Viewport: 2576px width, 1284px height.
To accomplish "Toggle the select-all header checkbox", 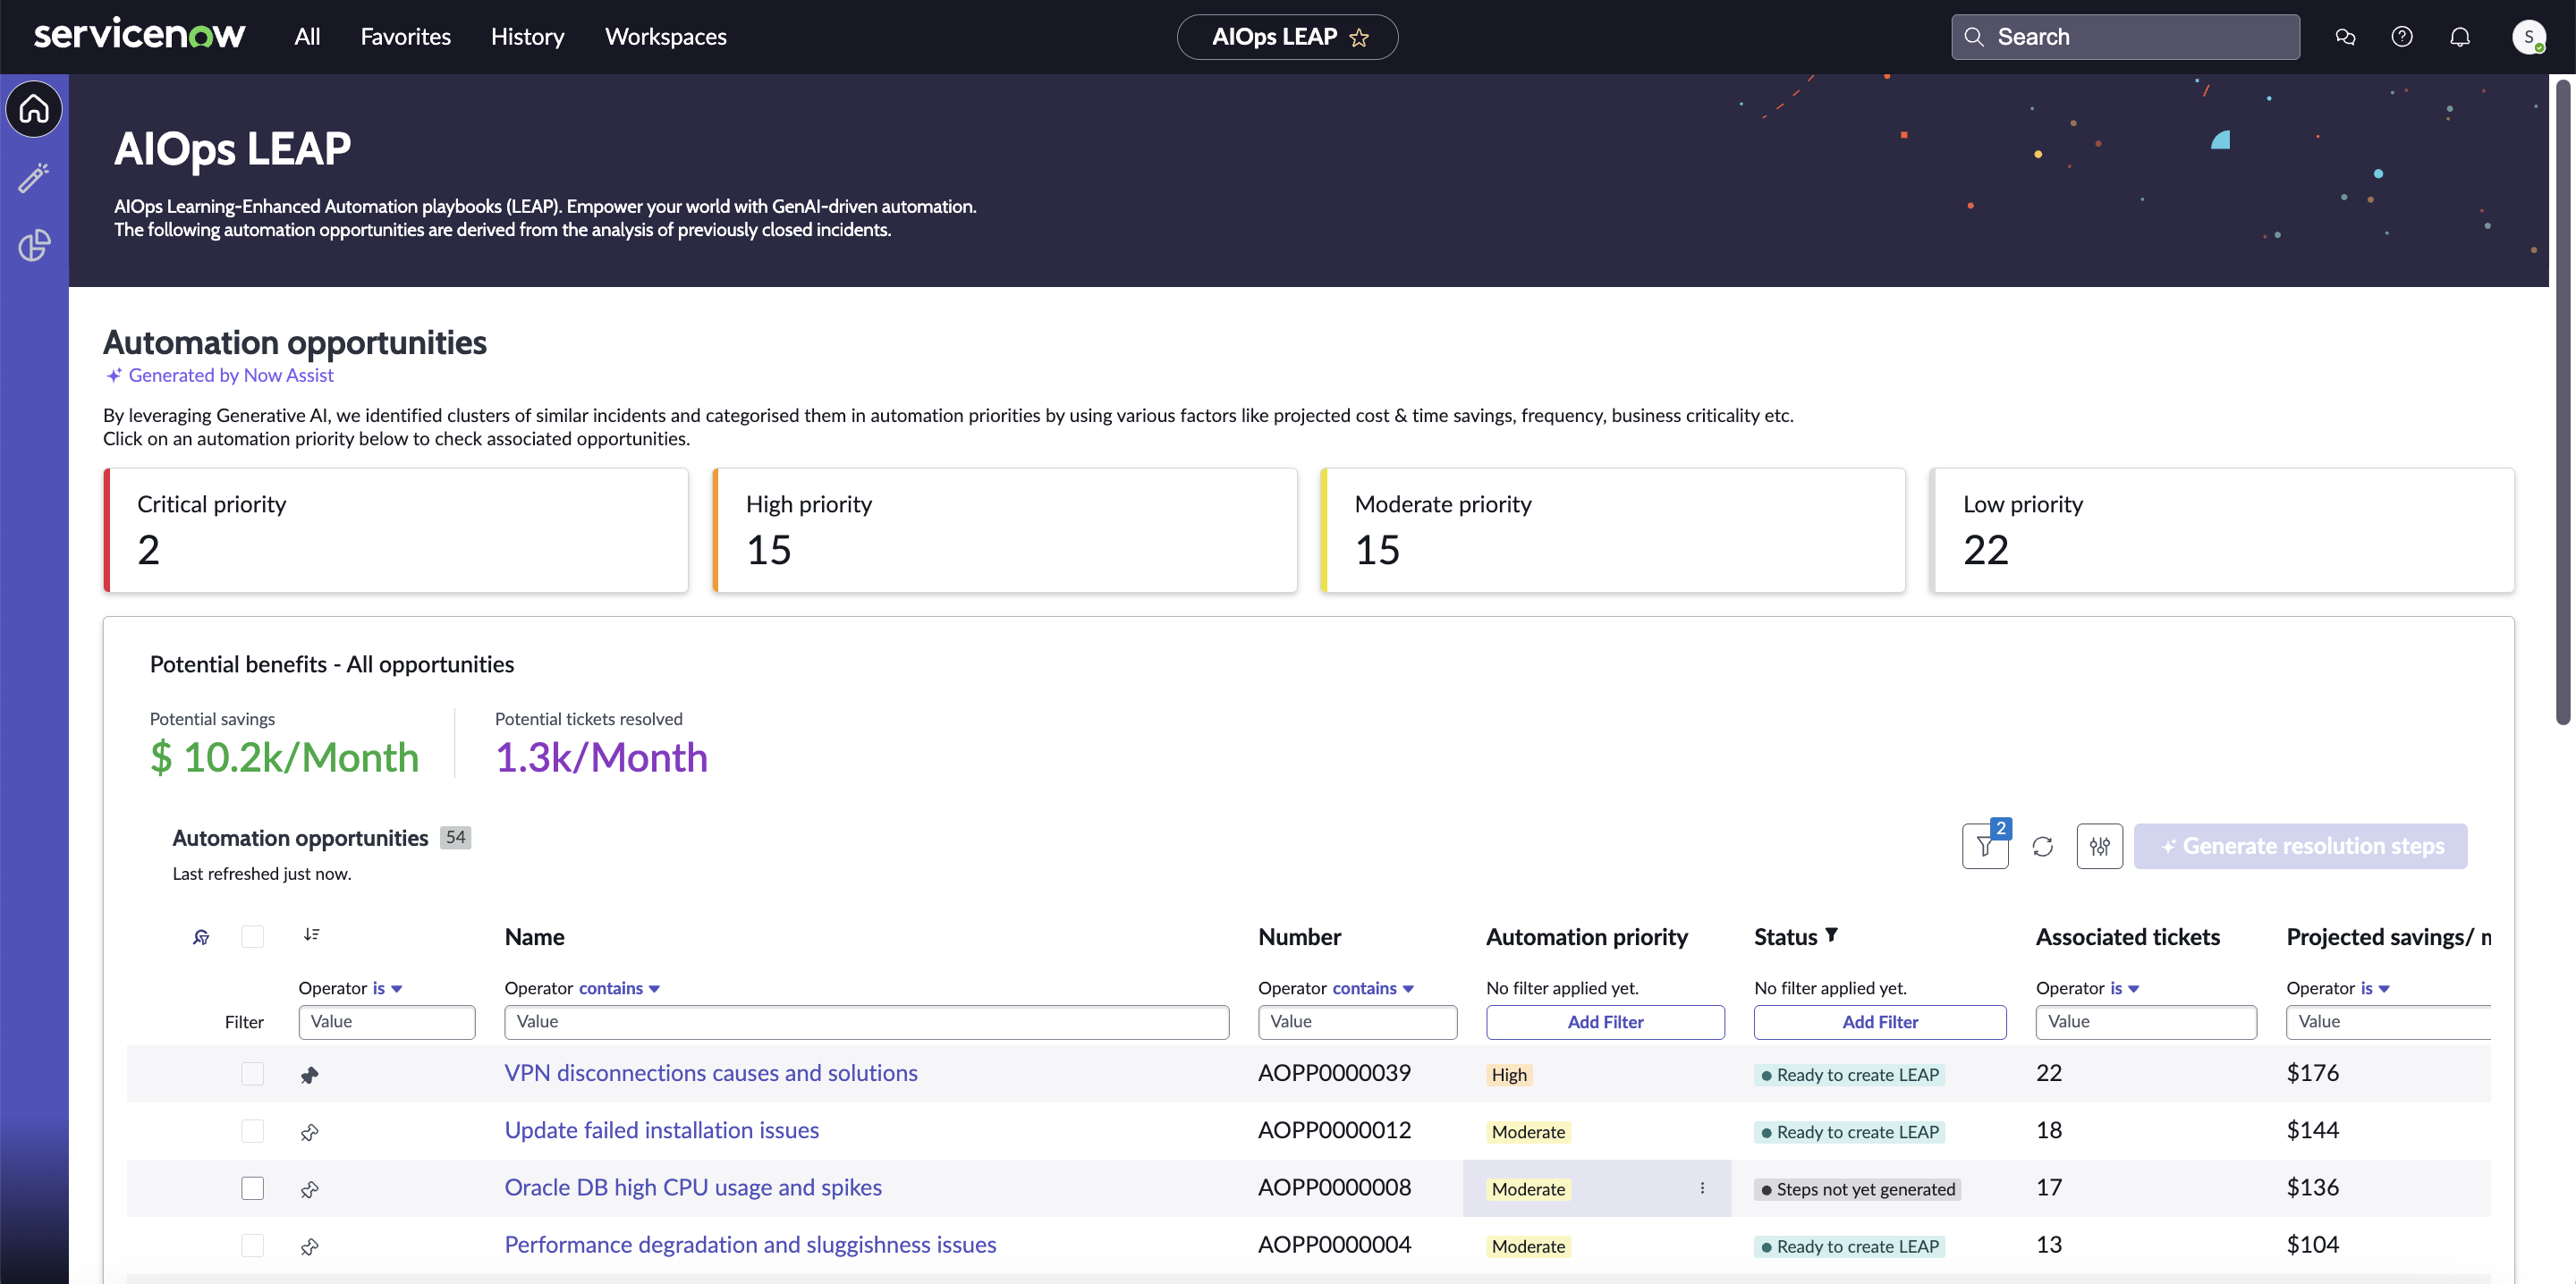I will point(252,937).
